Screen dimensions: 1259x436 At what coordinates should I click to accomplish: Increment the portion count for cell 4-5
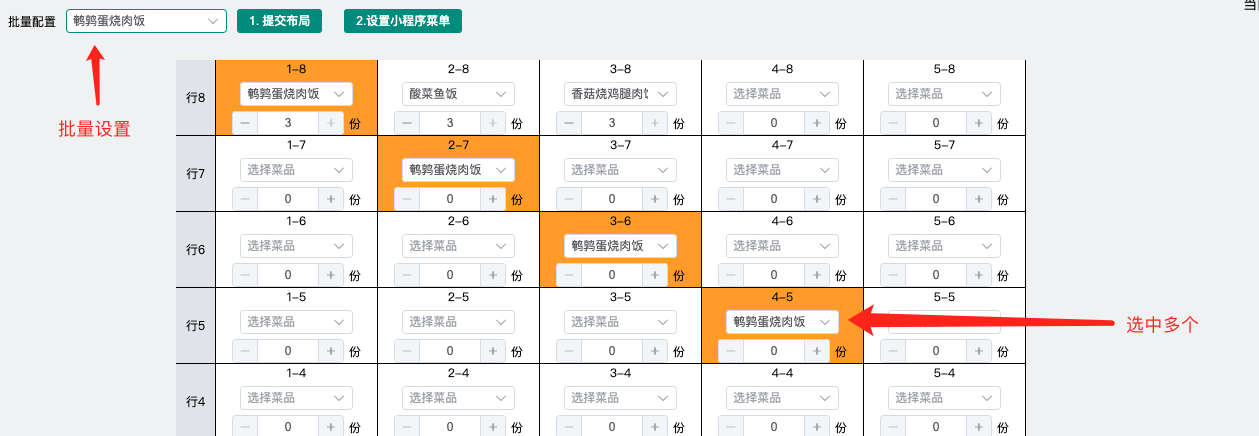[x=817, y=351]
